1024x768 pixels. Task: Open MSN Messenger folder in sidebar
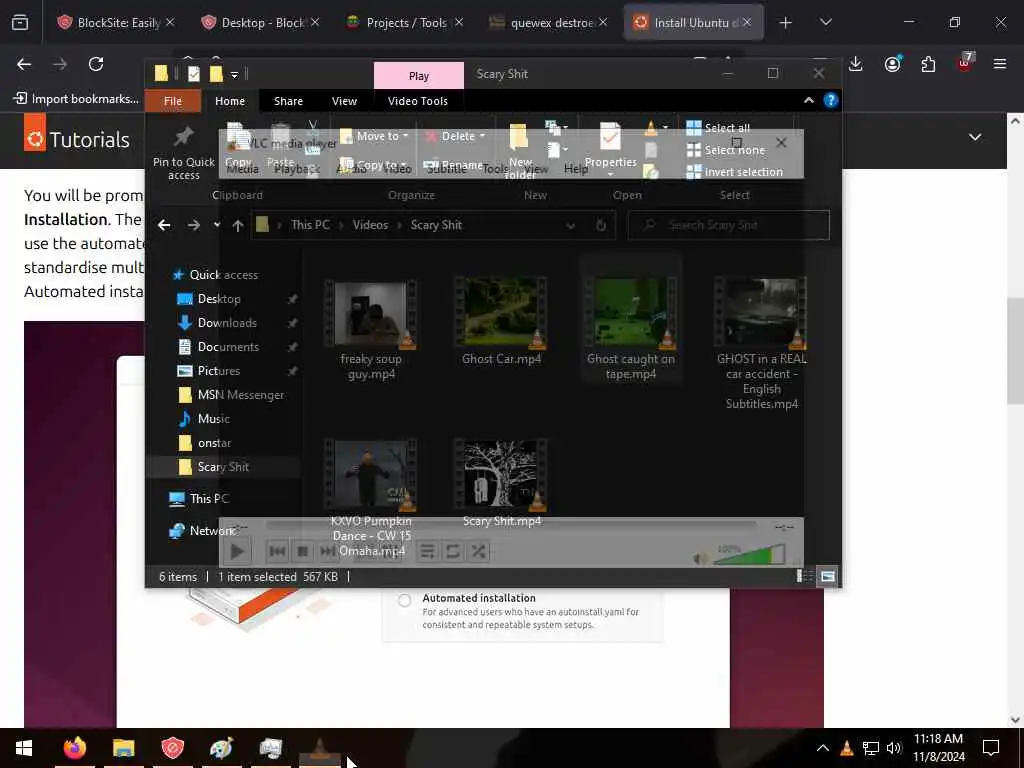click(x=240, y=394)
